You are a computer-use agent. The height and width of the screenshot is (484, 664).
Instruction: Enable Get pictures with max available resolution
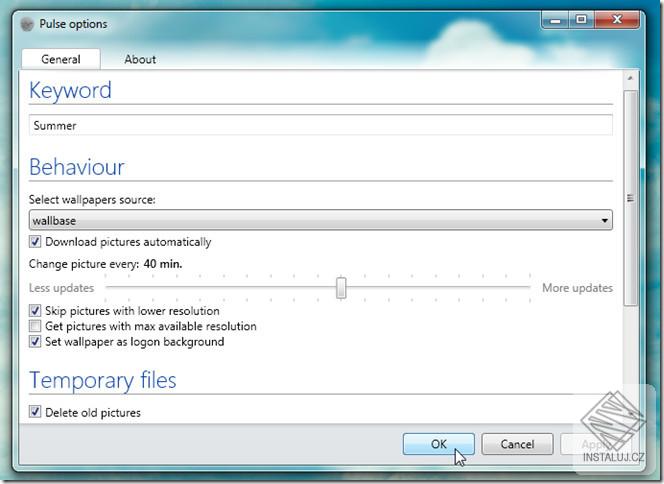coord(35,326)
